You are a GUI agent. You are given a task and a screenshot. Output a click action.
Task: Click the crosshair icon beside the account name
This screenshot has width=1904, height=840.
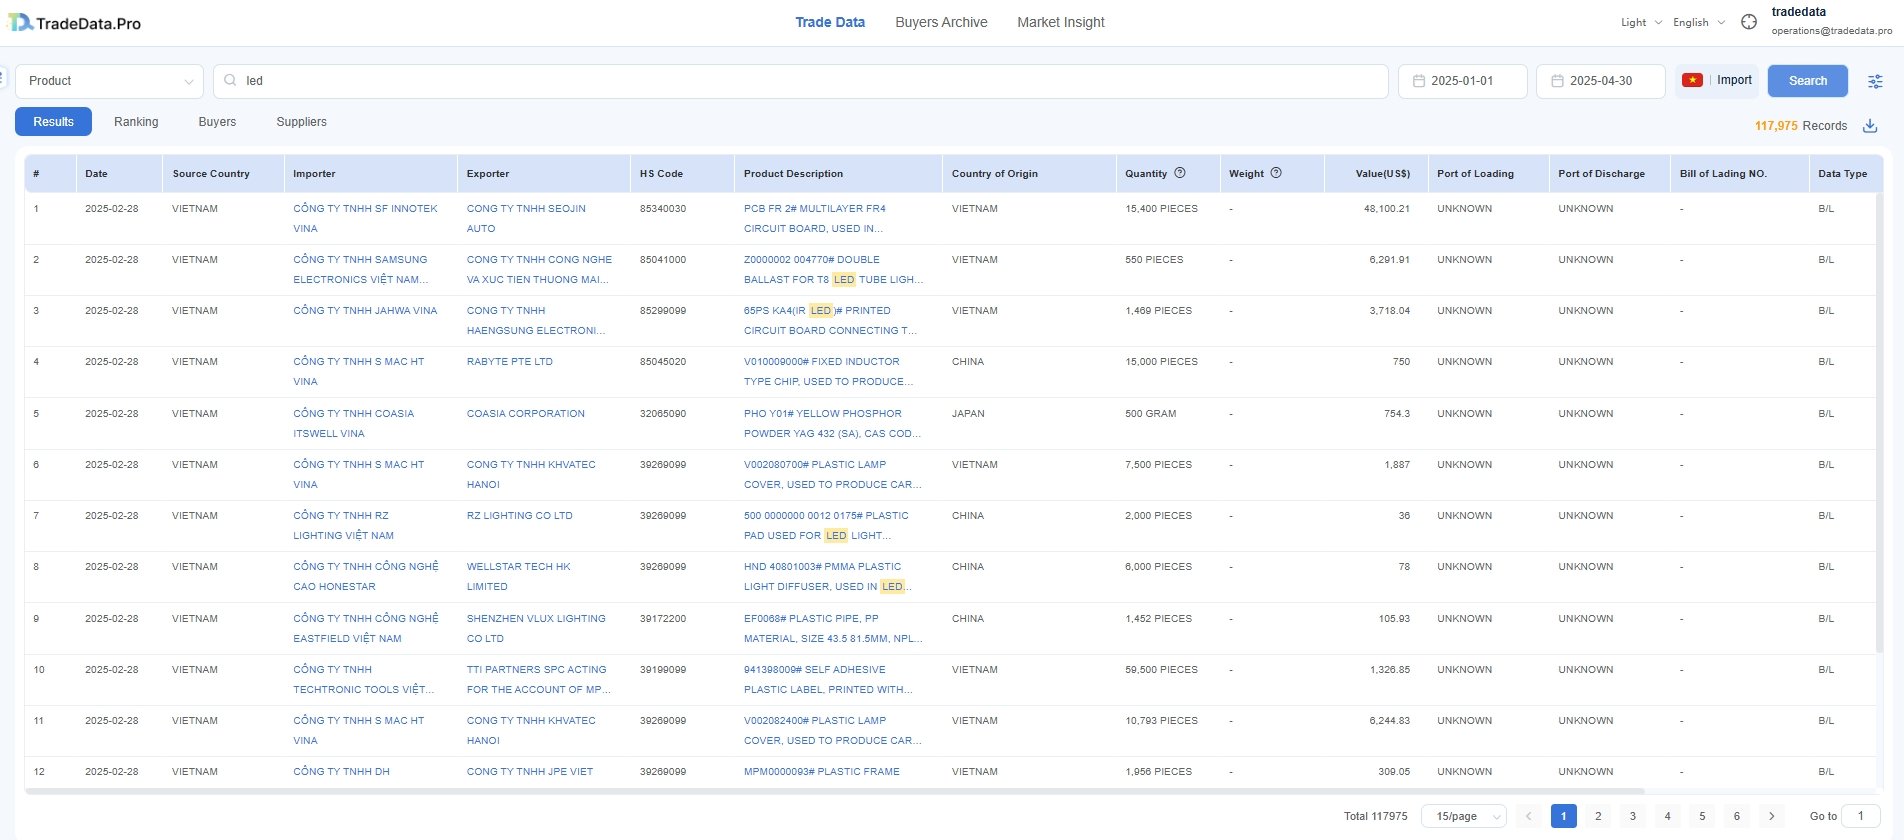pos(1749,22)
